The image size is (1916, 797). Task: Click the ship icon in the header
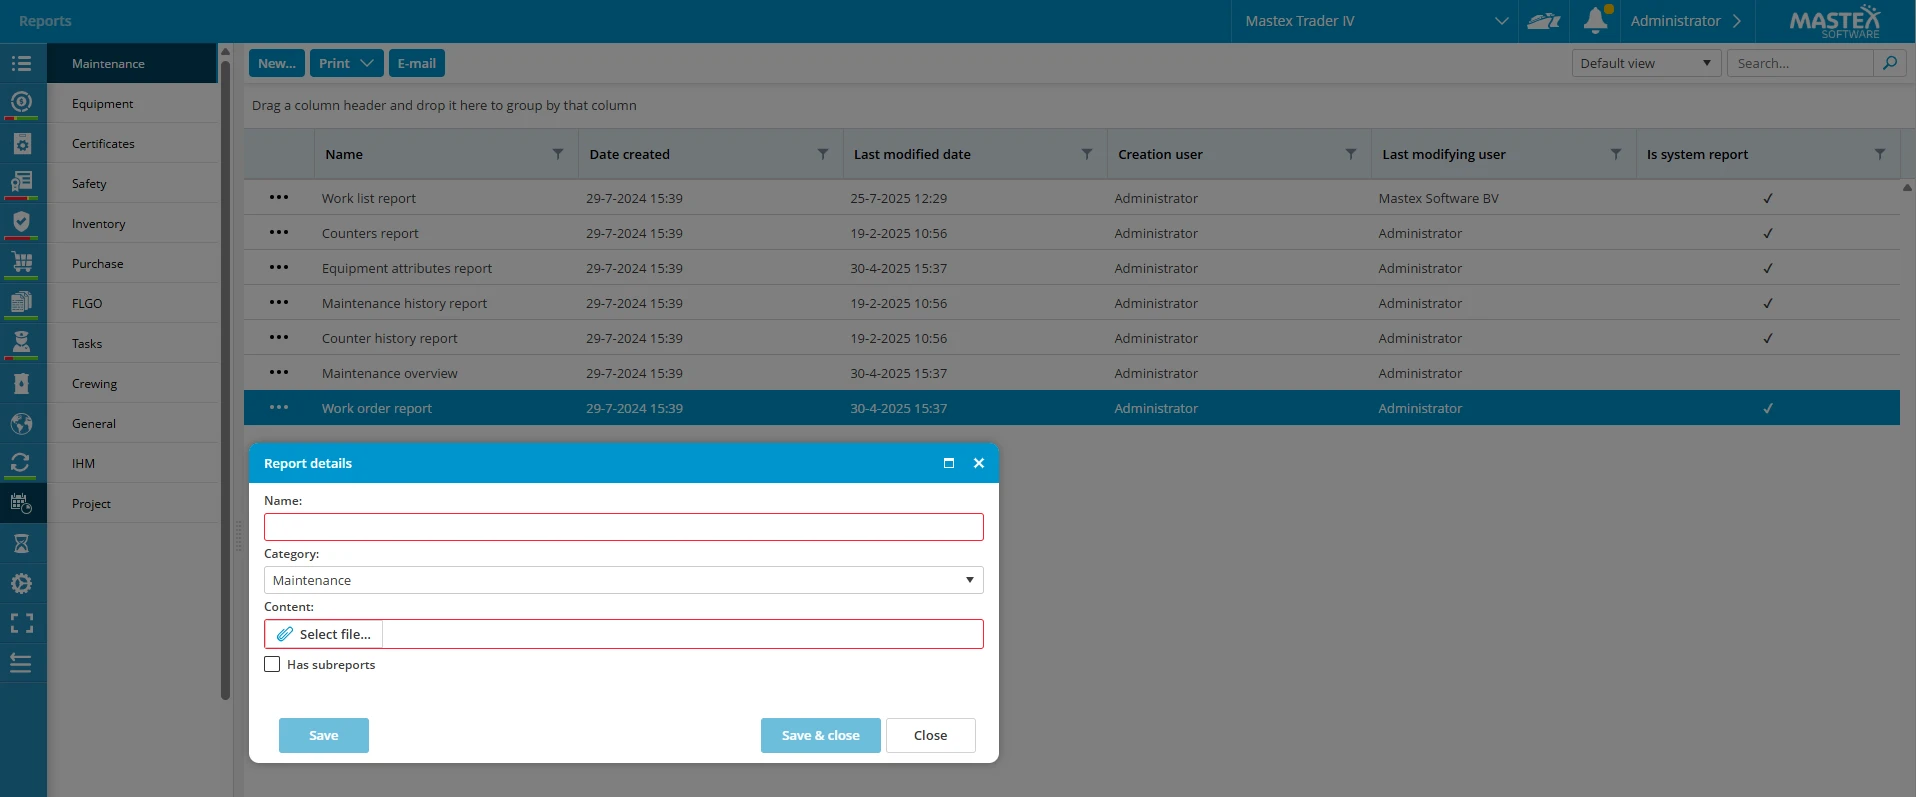click(x=1543, y=21)
